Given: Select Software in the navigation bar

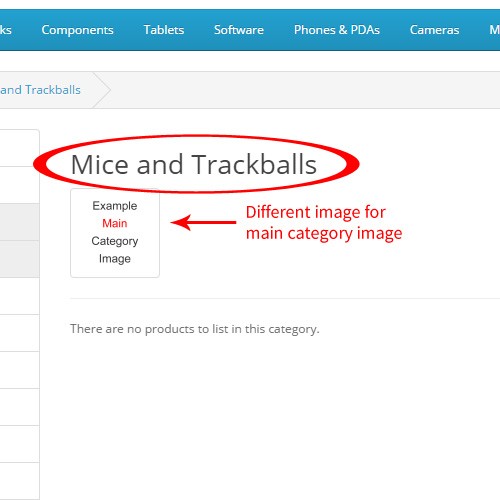Looking at the screenshot, I should (239, 30).
